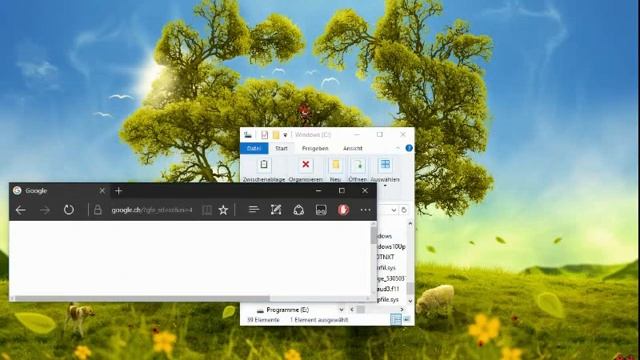Close the Google tab
The width and height of the screenshot is (640, 360).
coord(102,191)
